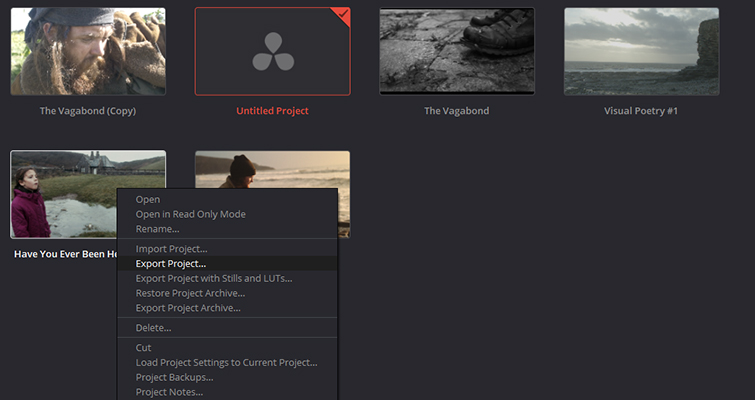Select the black-and-white The Vagabond thumbnail

(x=457, y=52)
